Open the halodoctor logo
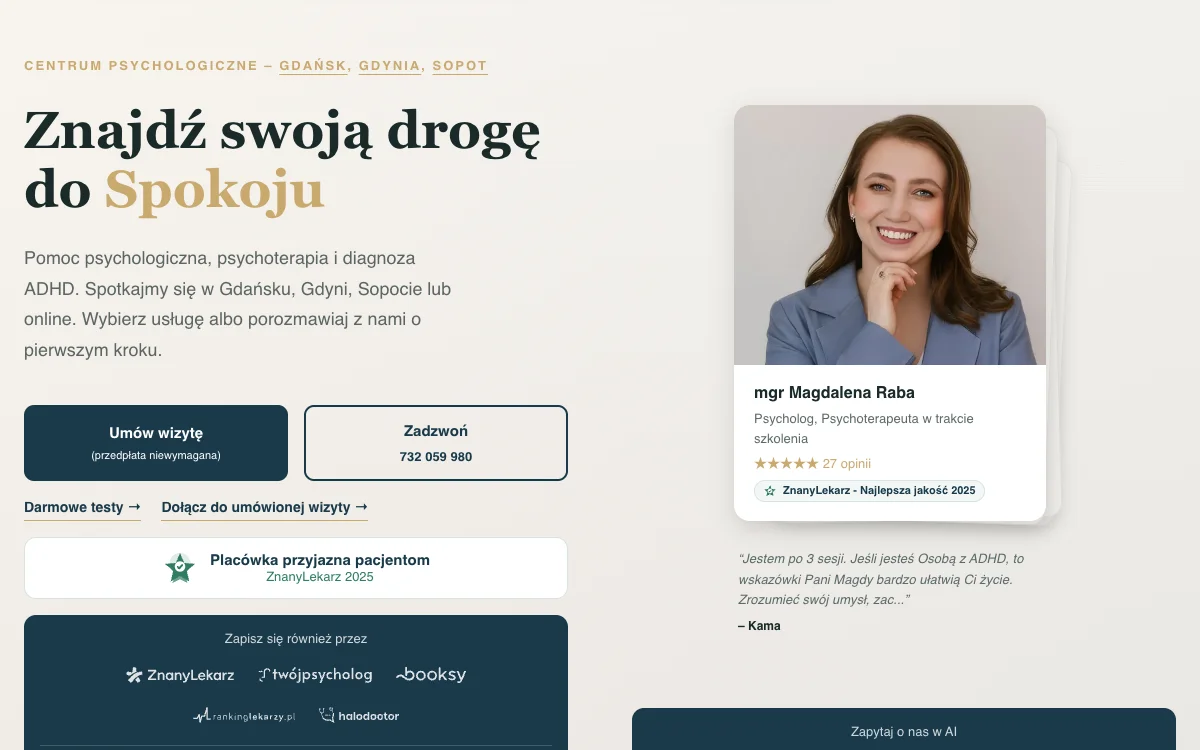 pos(359,715)
